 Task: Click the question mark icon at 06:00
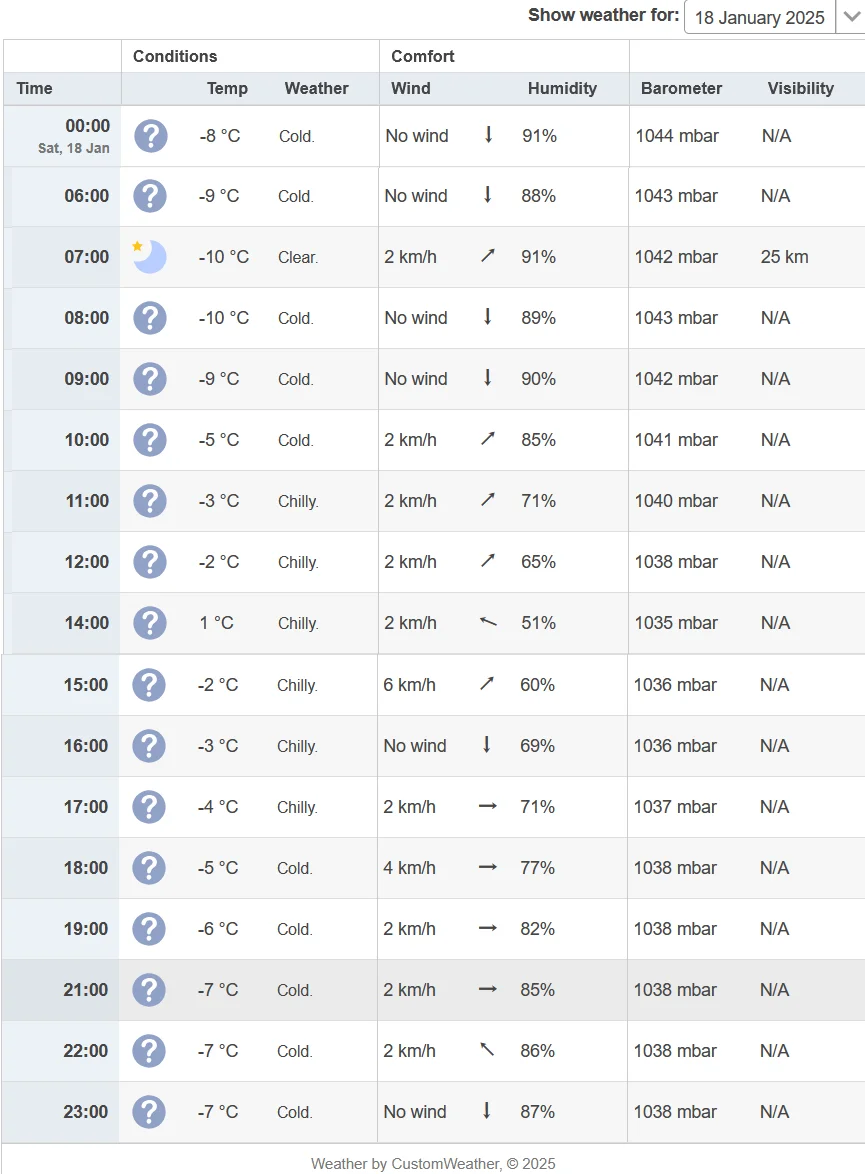(x=150, y=196)
